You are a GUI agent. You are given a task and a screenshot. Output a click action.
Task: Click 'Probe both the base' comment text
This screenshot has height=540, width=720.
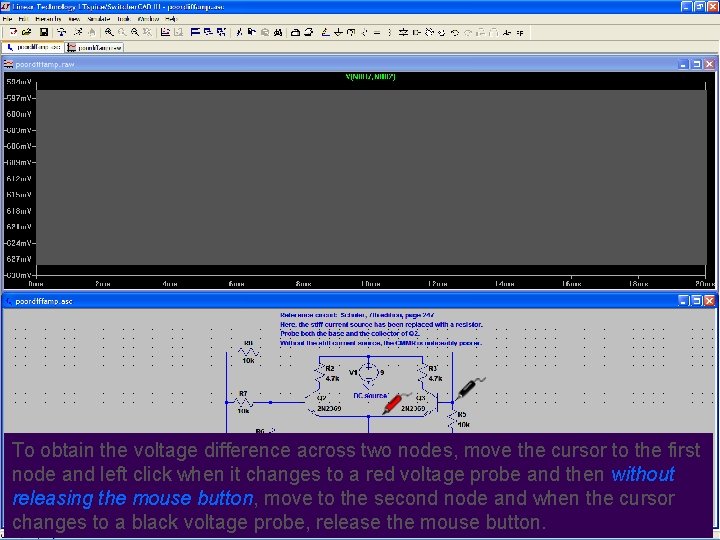(350, 333)
